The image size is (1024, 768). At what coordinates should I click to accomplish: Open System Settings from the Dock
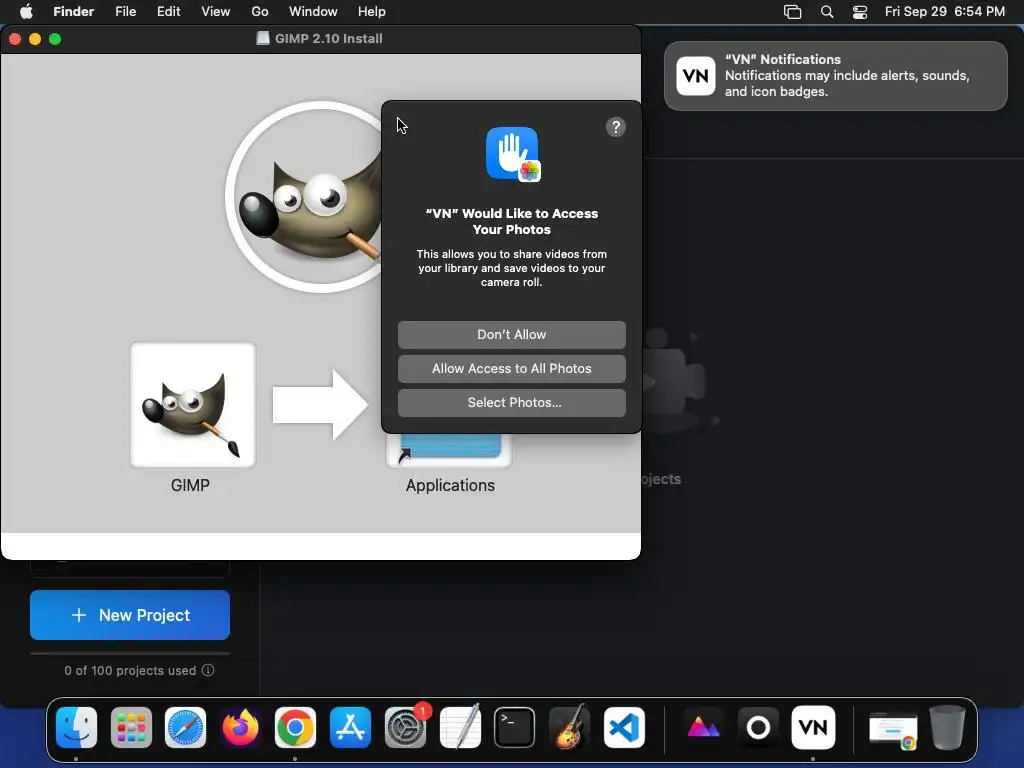[405, 728]
